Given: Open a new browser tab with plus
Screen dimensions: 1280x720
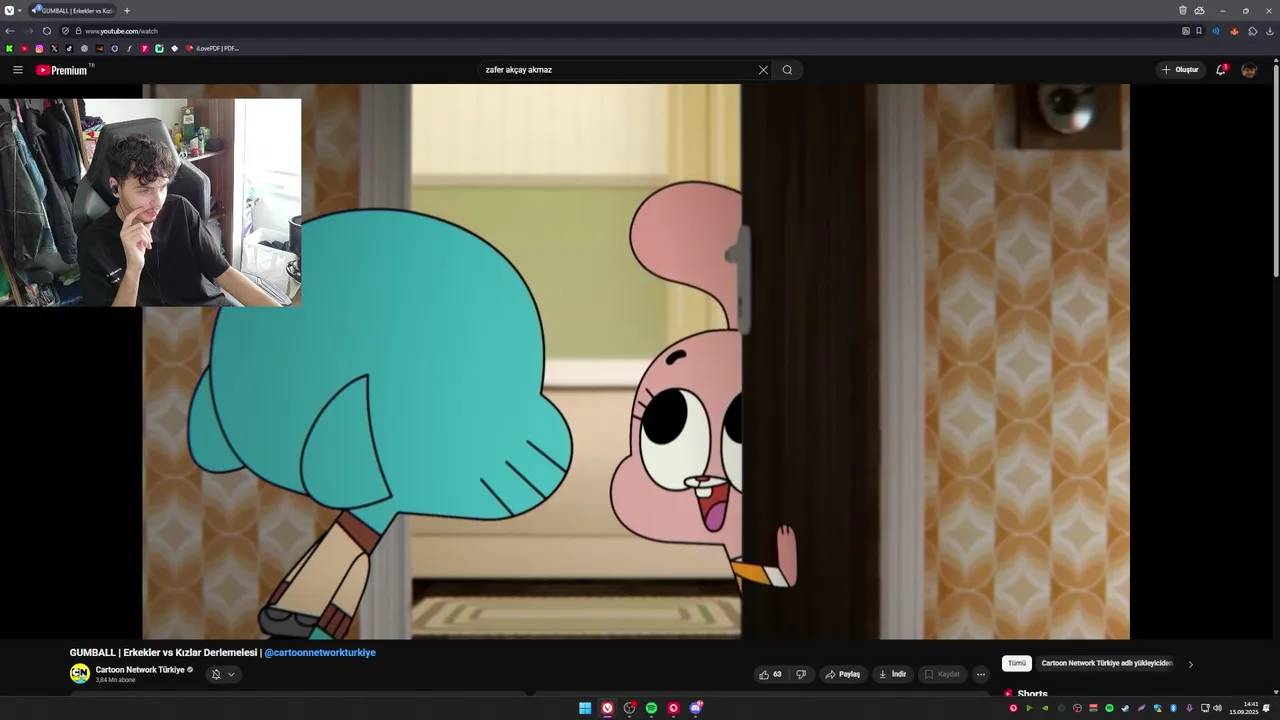Looking at the screenshot, I should [127, 10].
